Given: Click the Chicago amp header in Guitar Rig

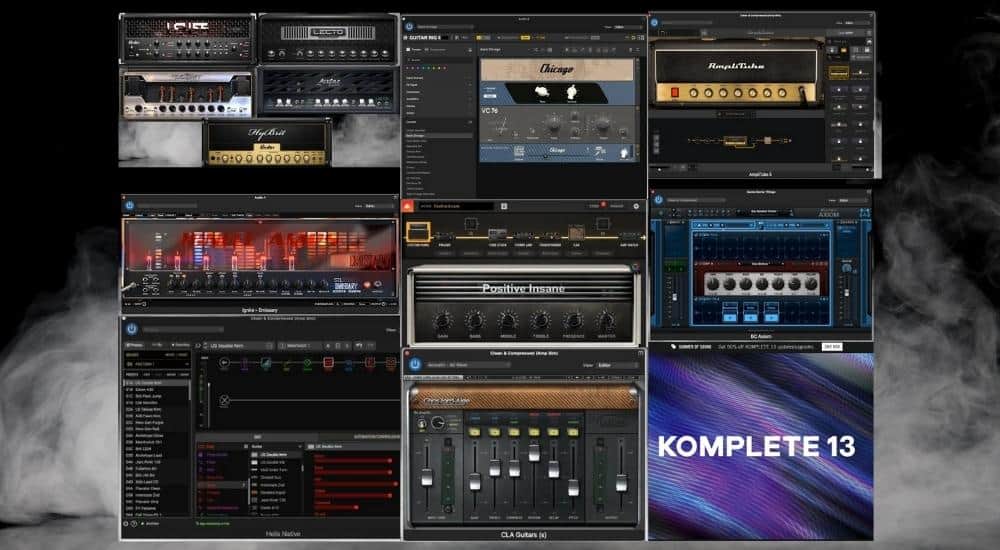Looking at the screenshot, I should point(557,69).
